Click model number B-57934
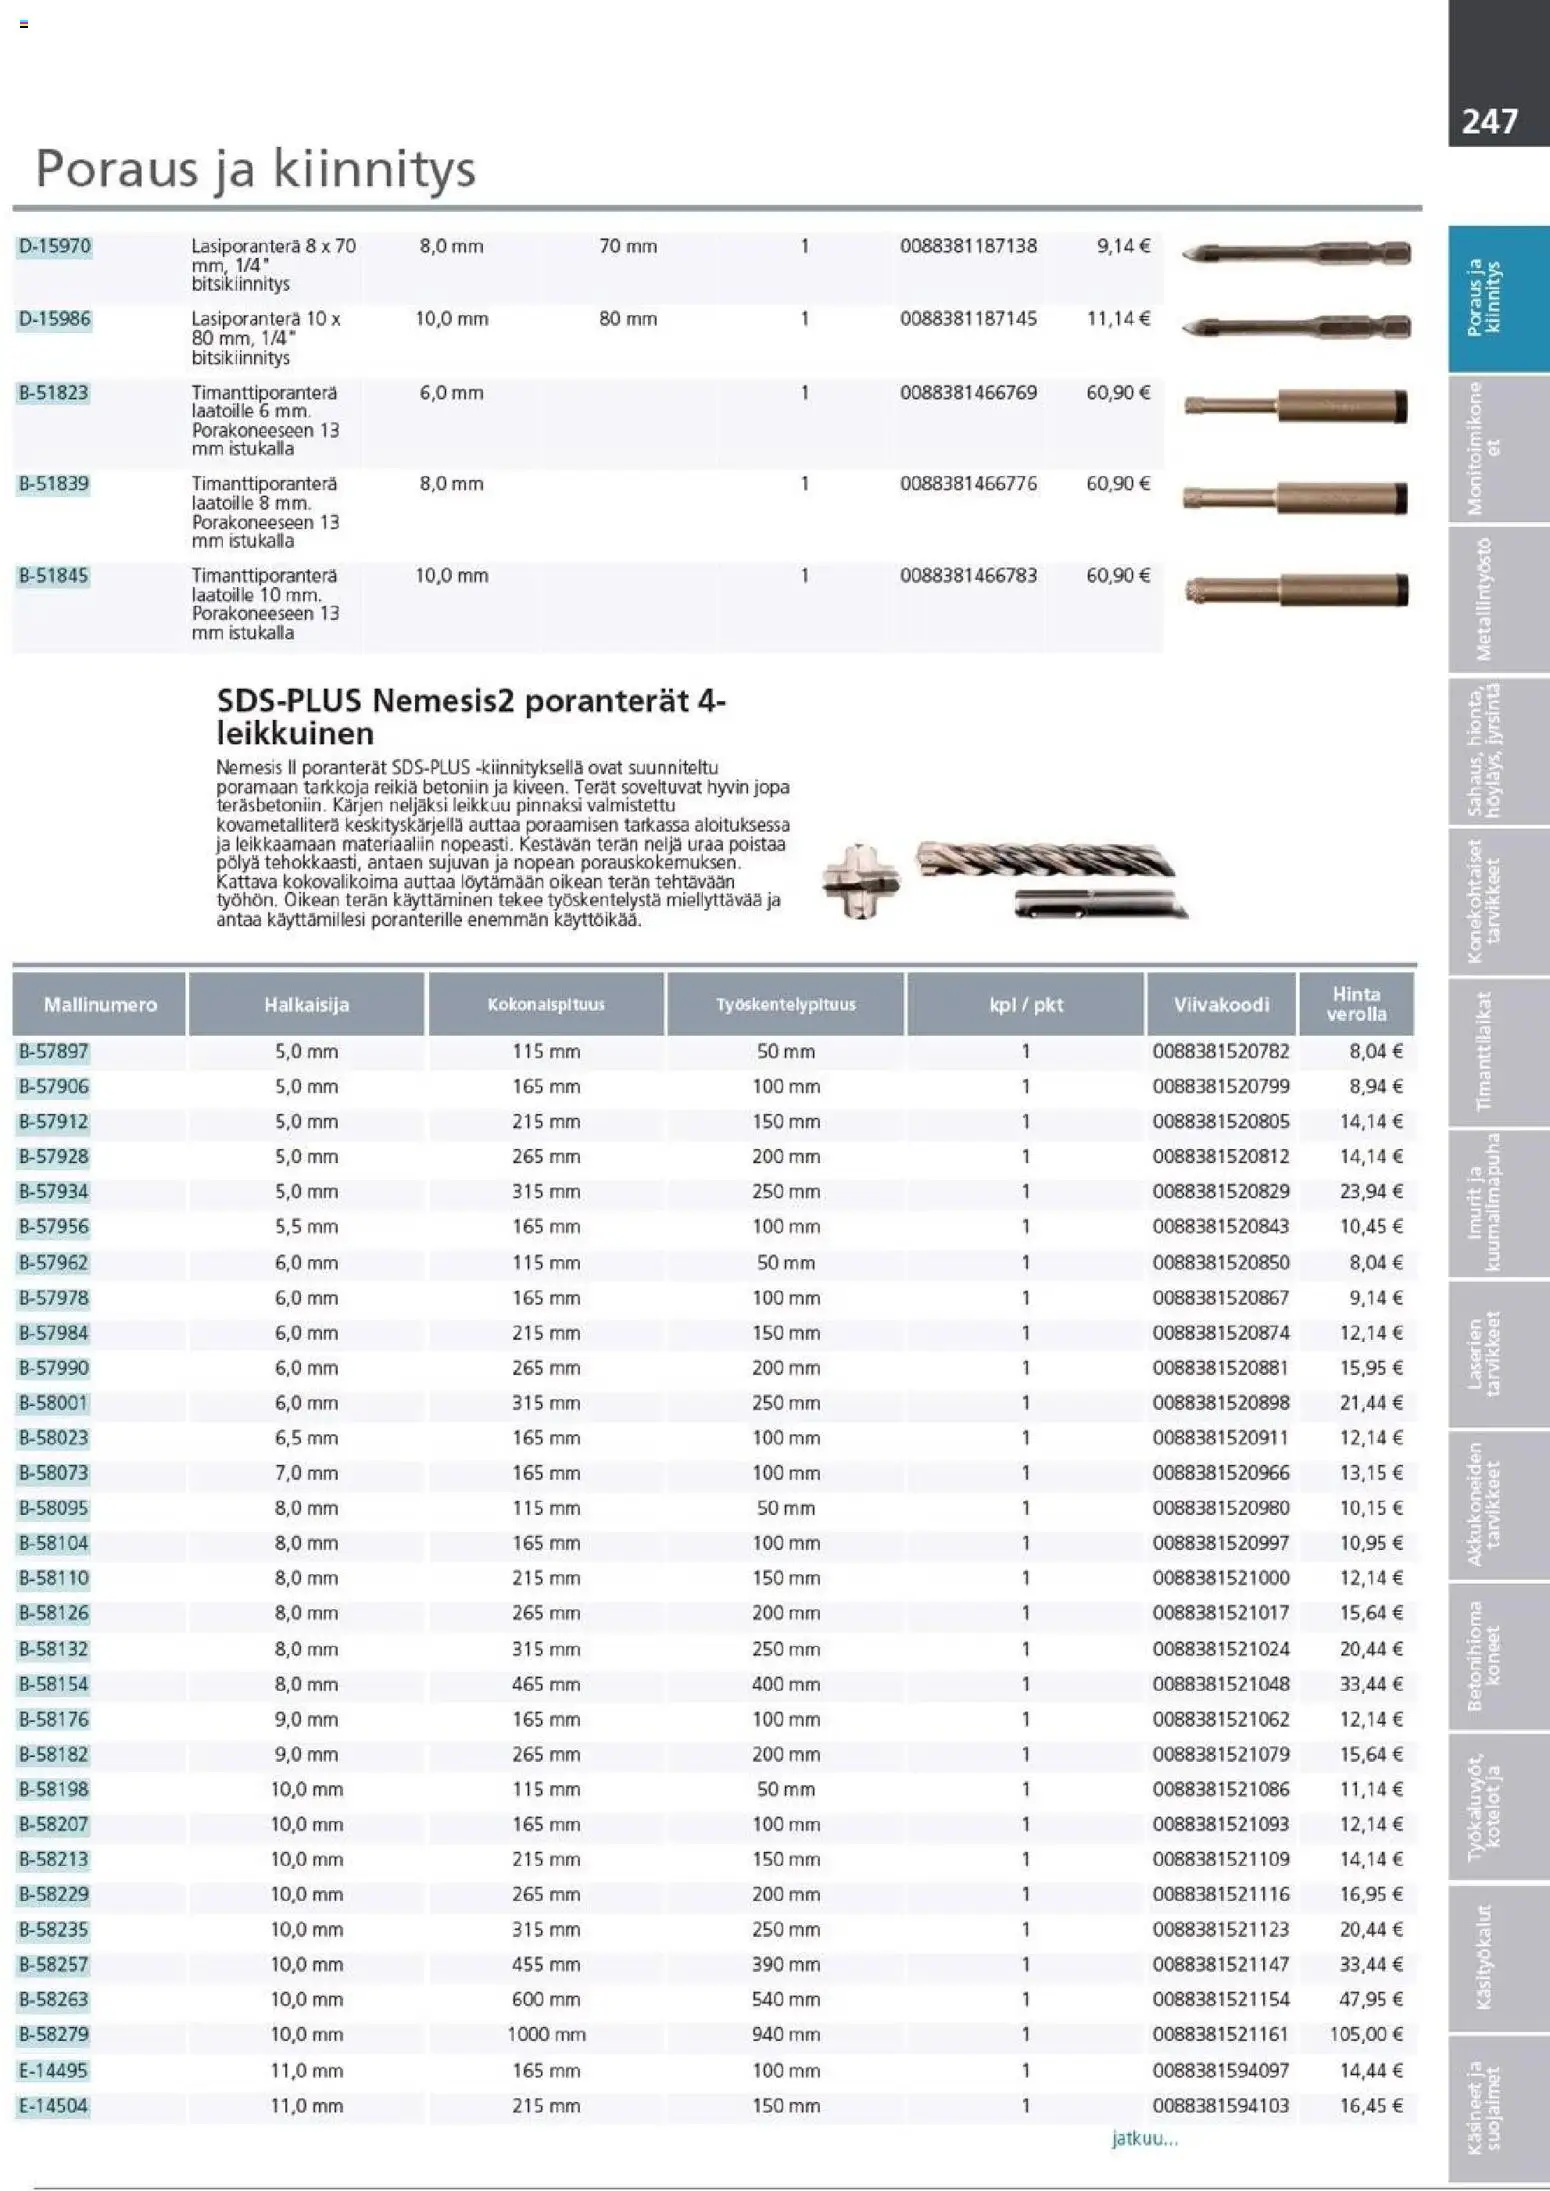Image resolution: width=1550 pixels, height=2191 pixels. click(54, 1192)
